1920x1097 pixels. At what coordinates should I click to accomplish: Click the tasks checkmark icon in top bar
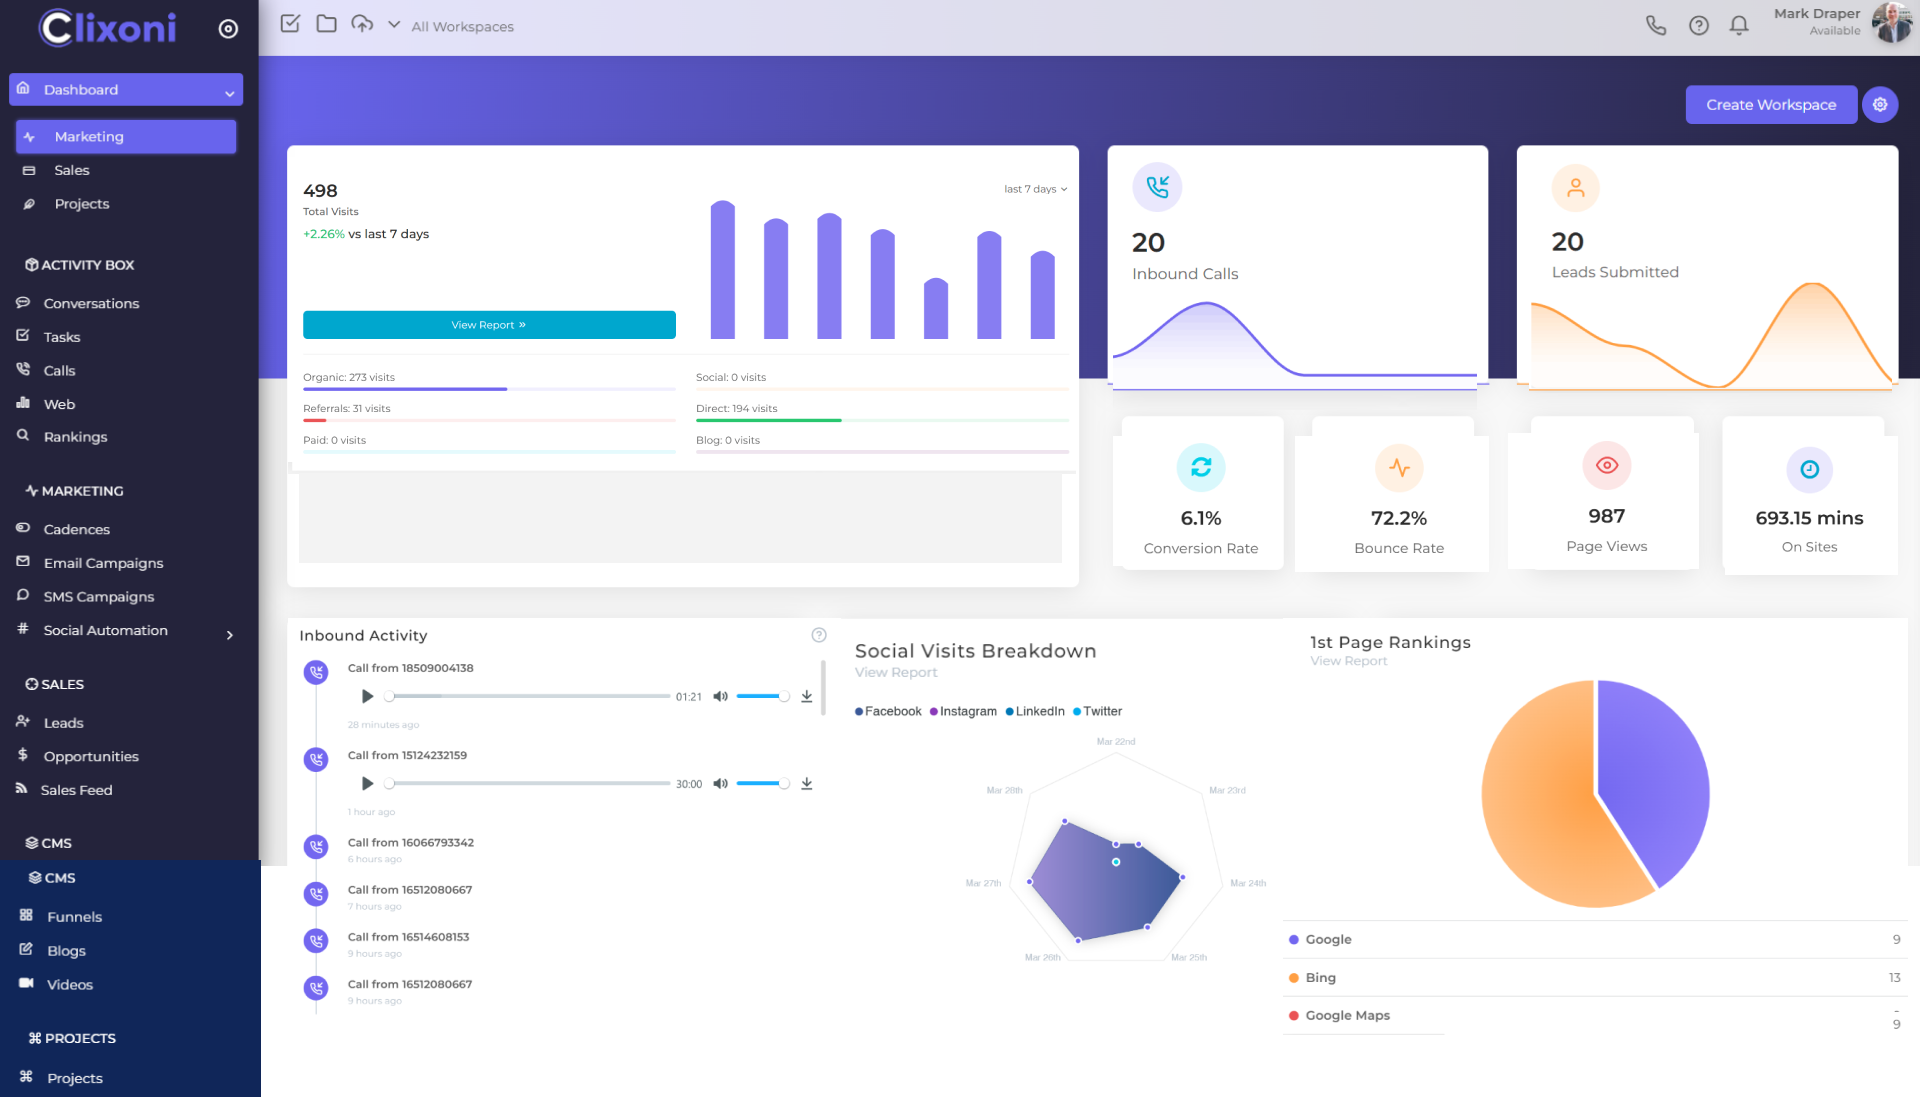click(x=290, y=24)
